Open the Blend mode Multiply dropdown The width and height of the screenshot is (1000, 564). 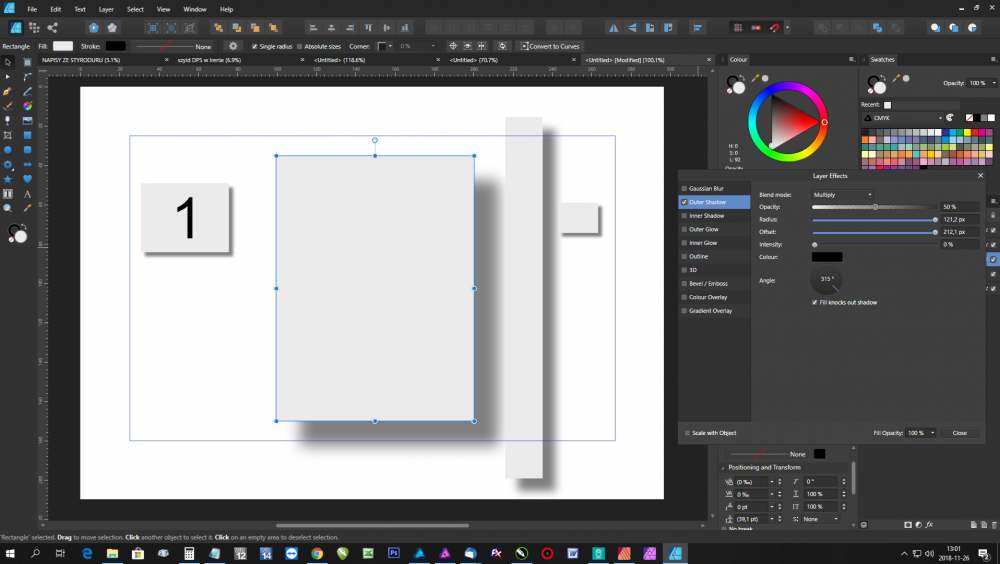[x=842, y=194]
